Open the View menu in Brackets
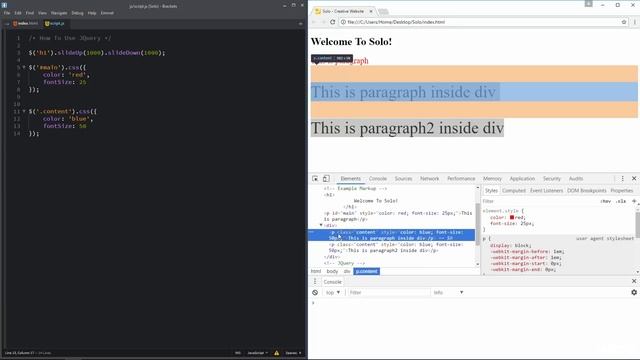Image resolution: width=640 pixels, height=360 pixels. 42,13
